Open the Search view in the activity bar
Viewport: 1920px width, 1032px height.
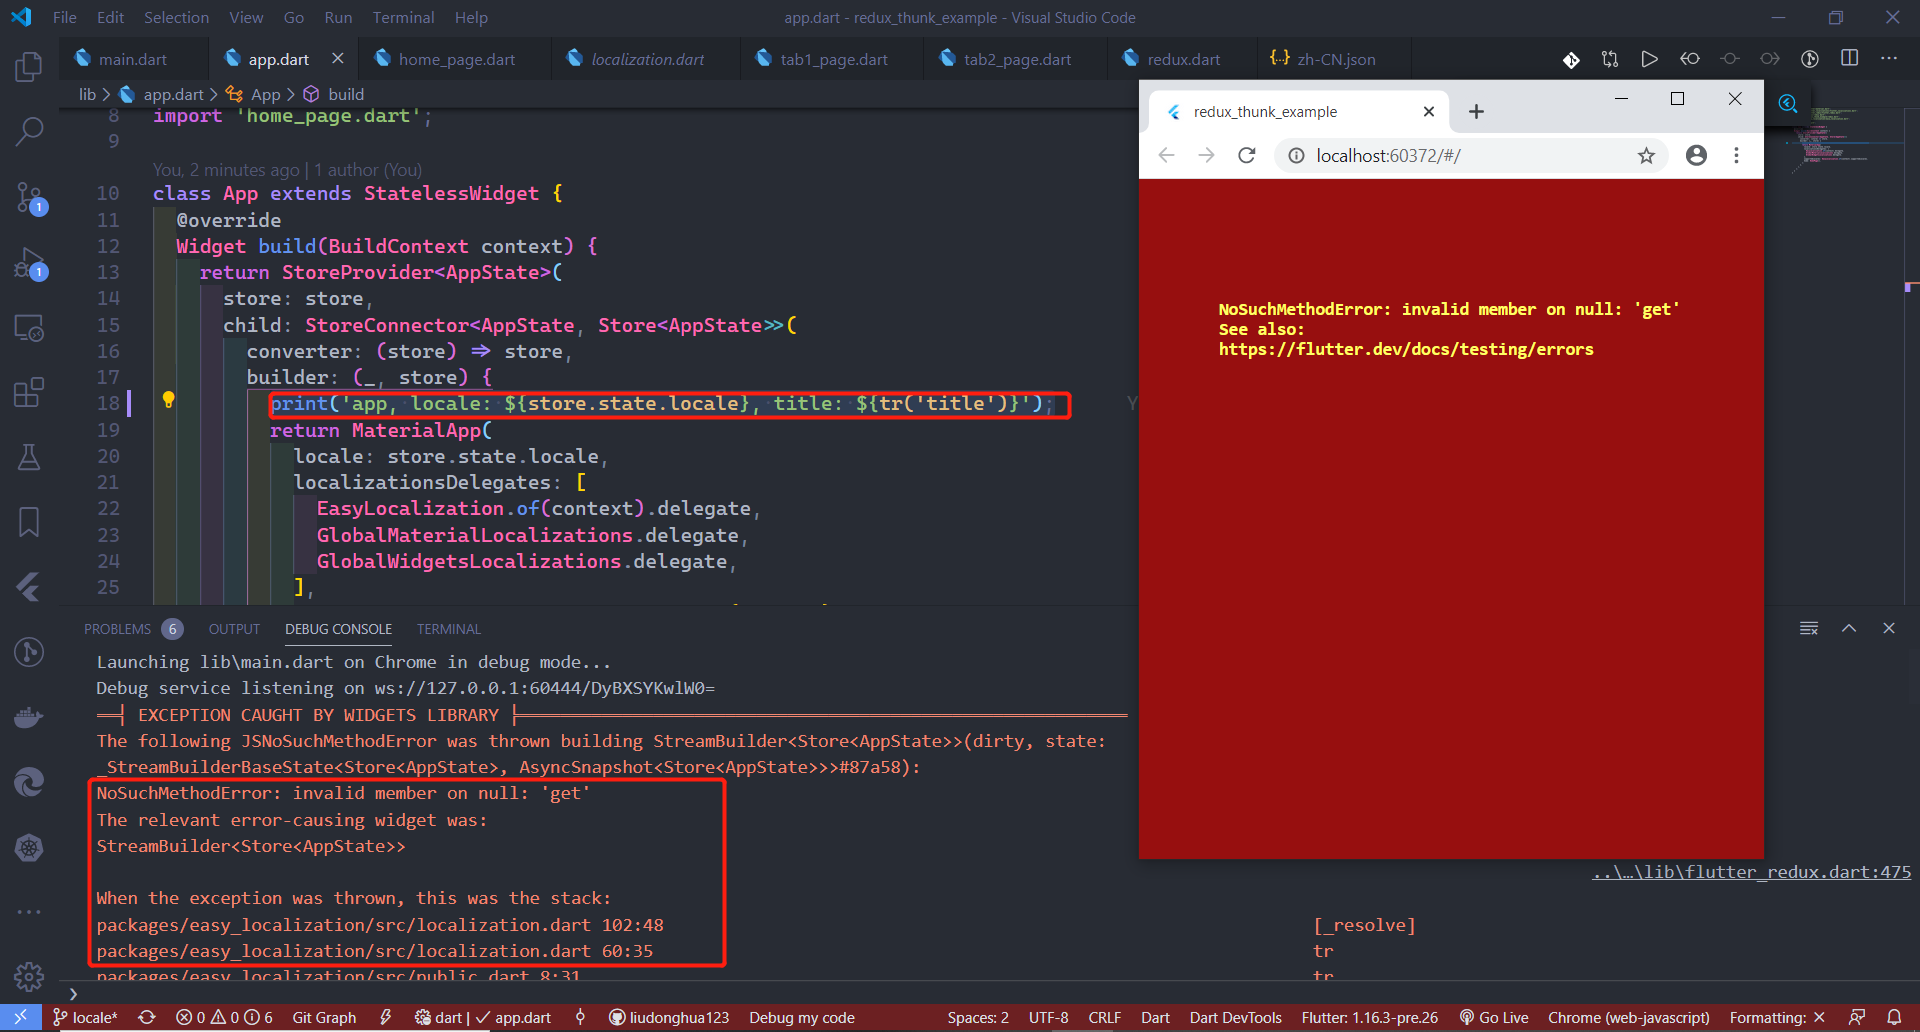29,131
